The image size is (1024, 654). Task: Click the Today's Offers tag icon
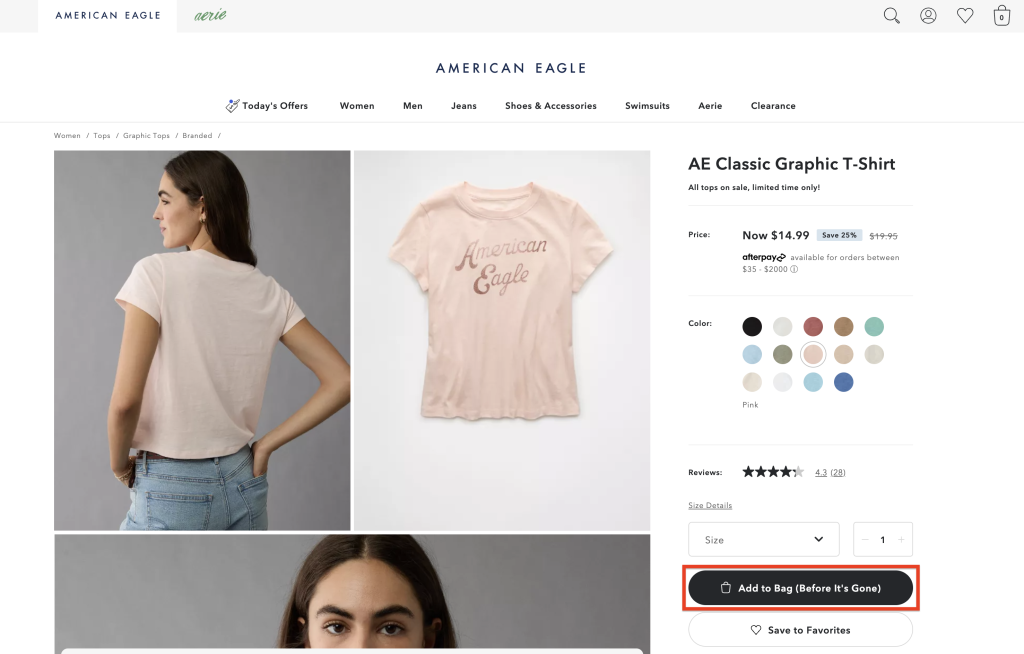point(231,104)
